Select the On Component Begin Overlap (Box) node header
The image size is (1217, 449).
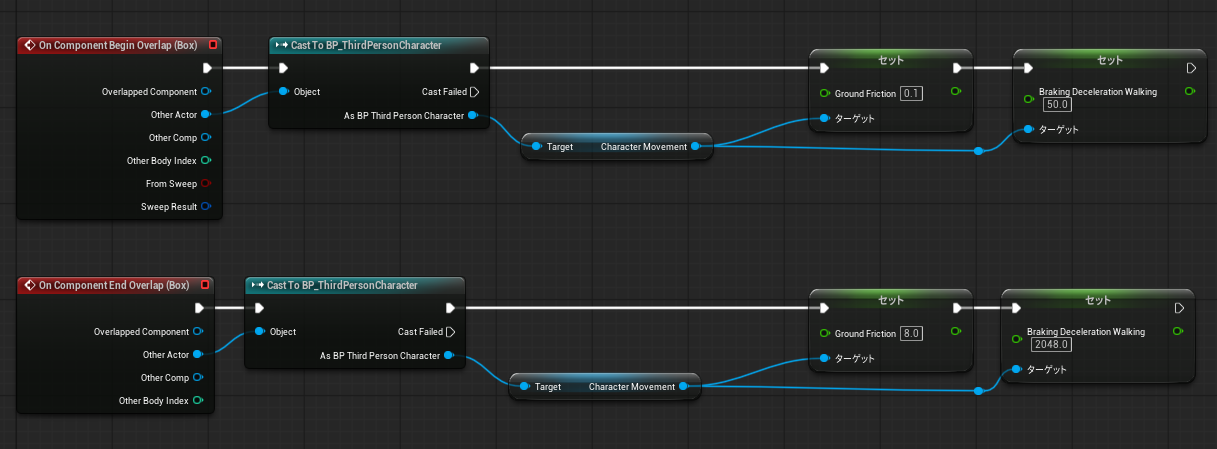(x=110, y=45)
